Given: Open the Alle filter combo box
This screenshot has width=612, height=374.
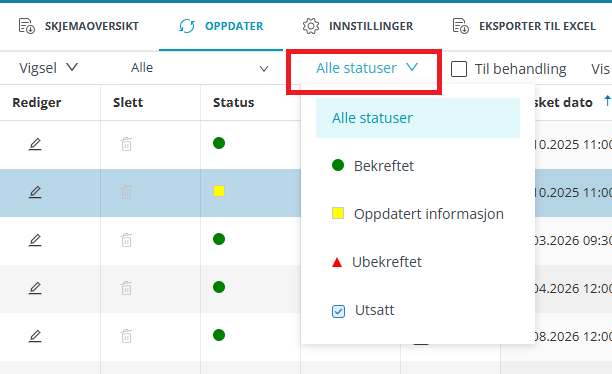Looking at the screenshot, I should [199, 68].
